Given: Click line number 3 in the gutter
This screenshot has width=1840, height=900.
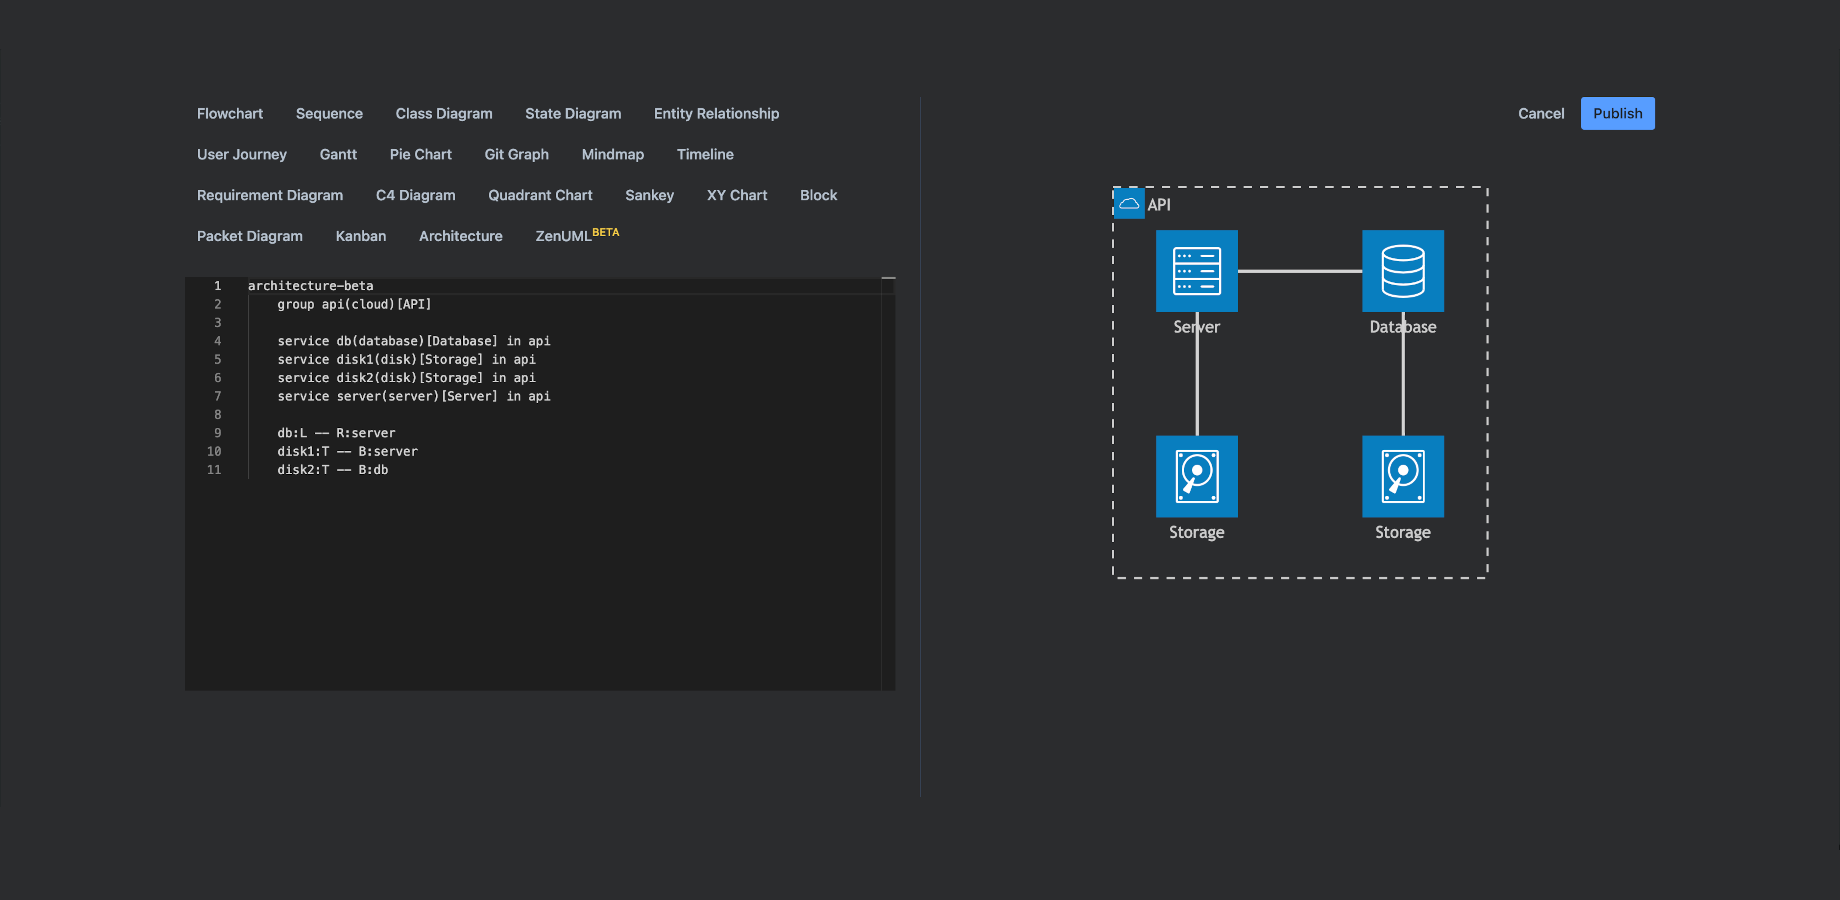Looking at the screenshot, I should (217, 323).
